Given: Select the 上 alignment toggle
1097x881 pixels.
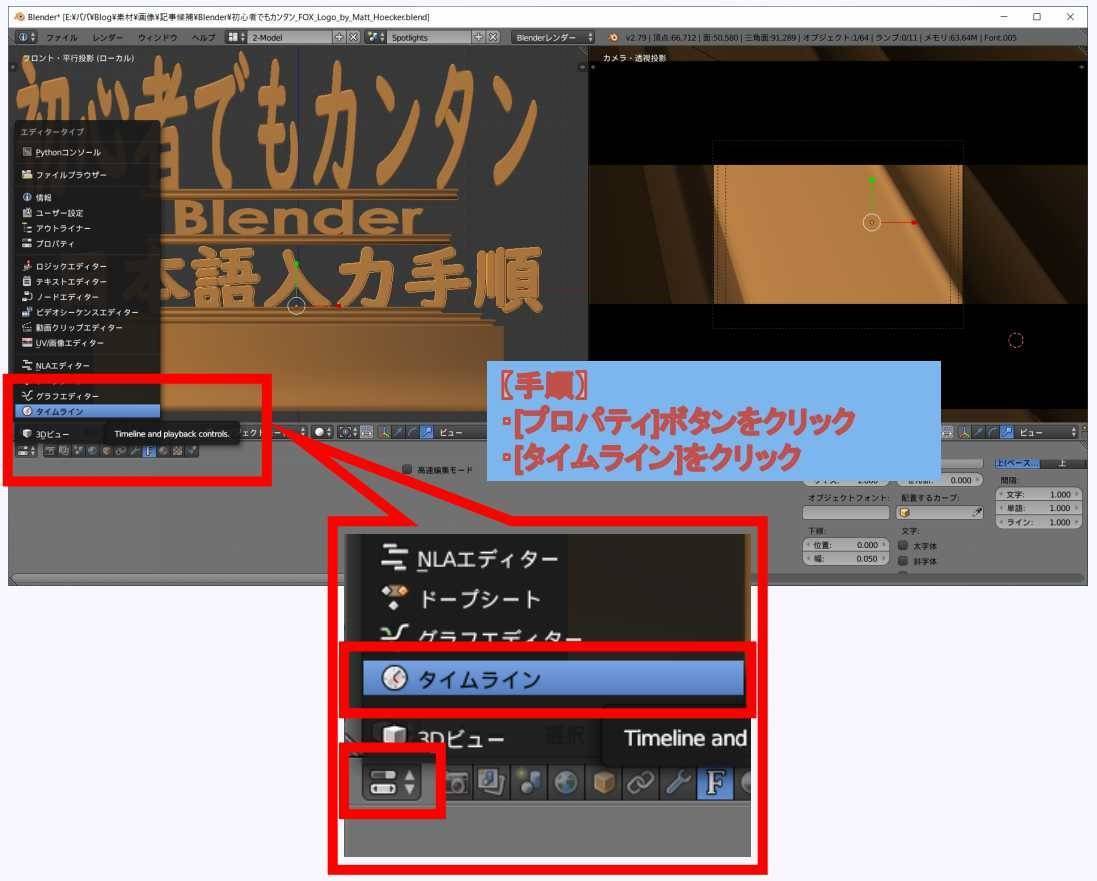Looking at the screenshot, I should [1063, 463].
